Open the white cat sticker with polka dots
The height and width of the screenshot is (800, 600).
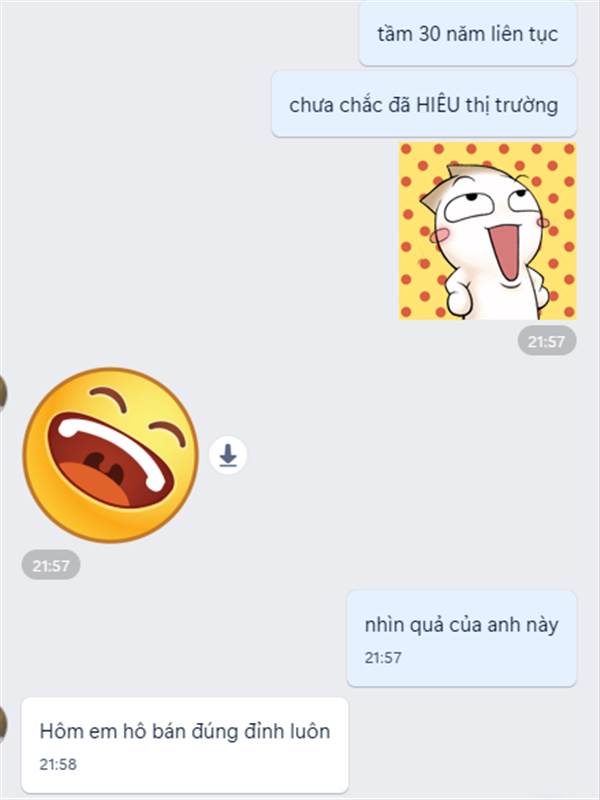(487, 231)
